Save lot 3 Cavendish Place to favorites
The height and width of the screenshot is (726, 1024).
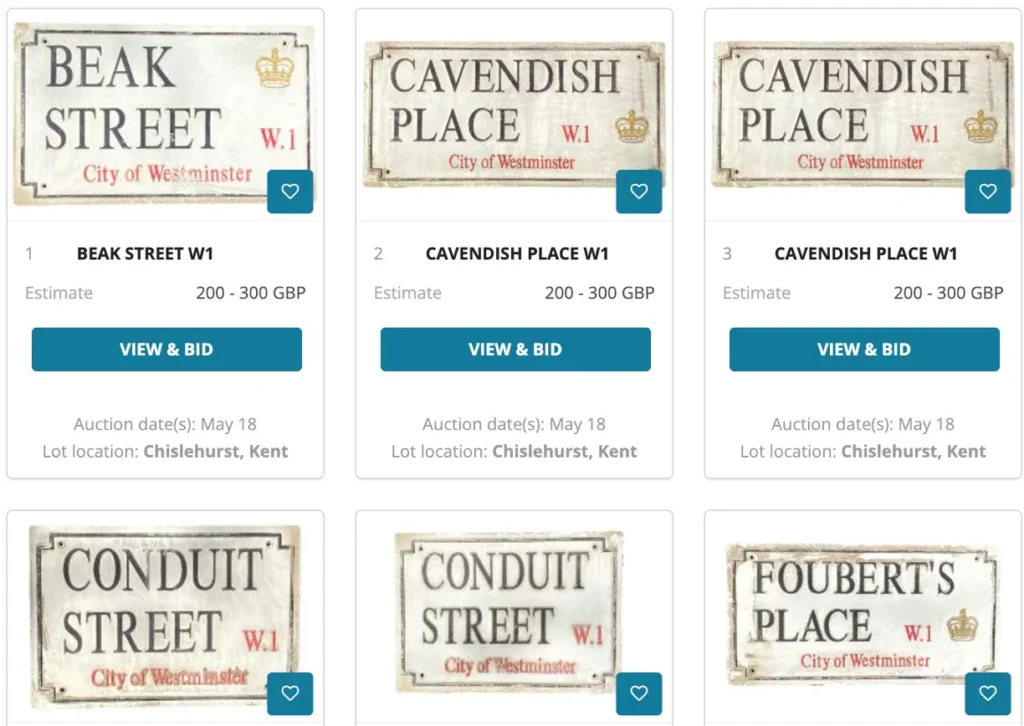988,192
